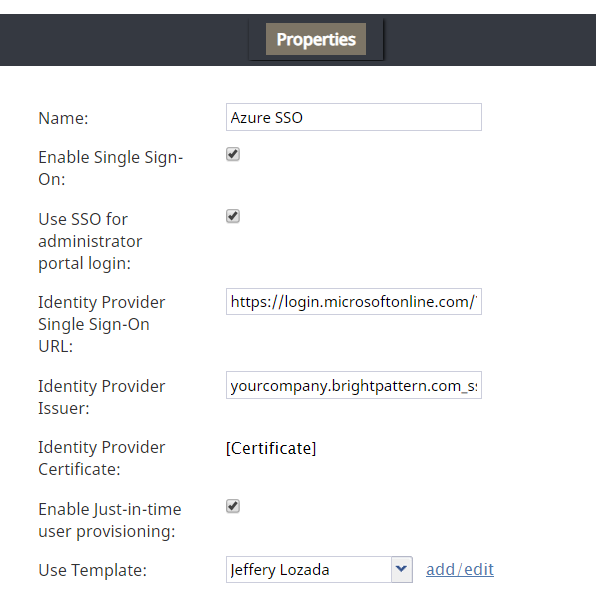This screenshot has height=608, width=596.
Task: Click the Name: label
Action: pos(63,118)
